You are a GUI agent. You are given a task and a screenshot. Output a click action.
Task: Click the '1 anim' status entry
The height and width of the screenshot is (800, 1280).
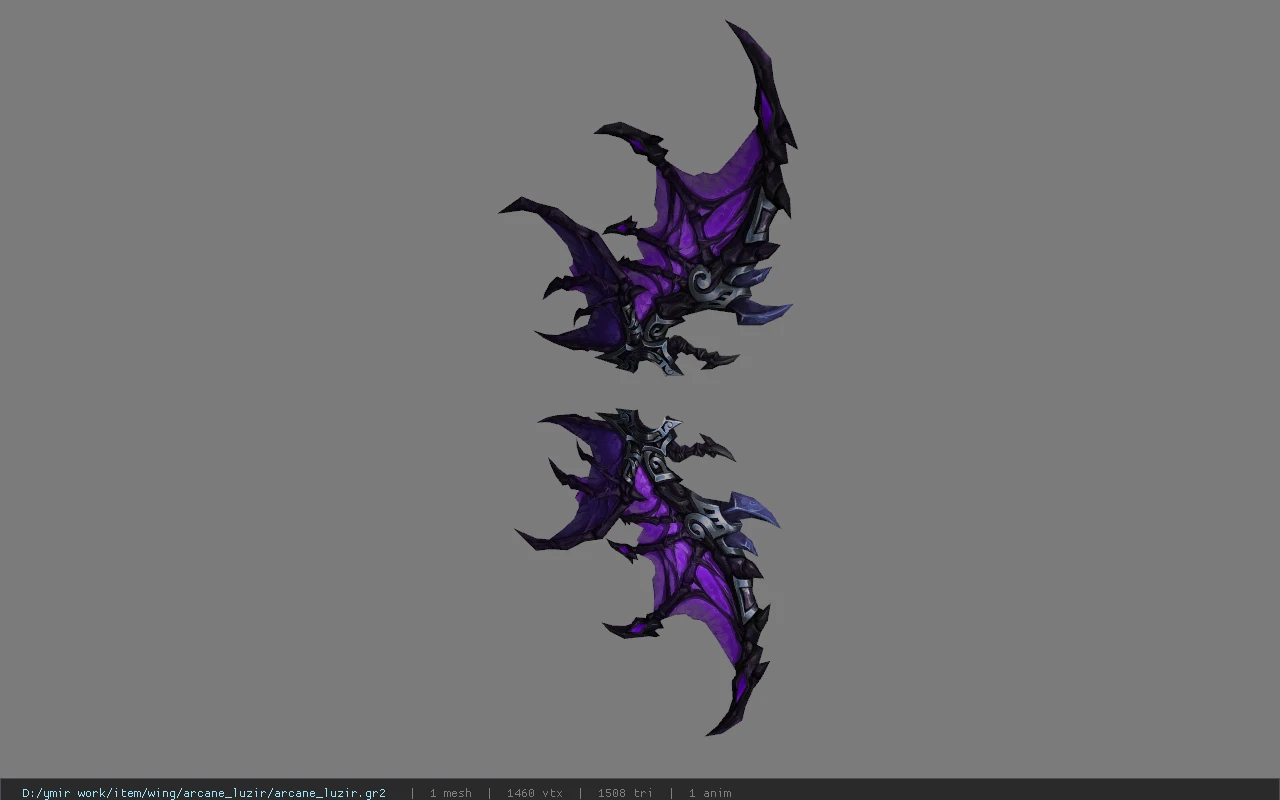tap(710, 793)
